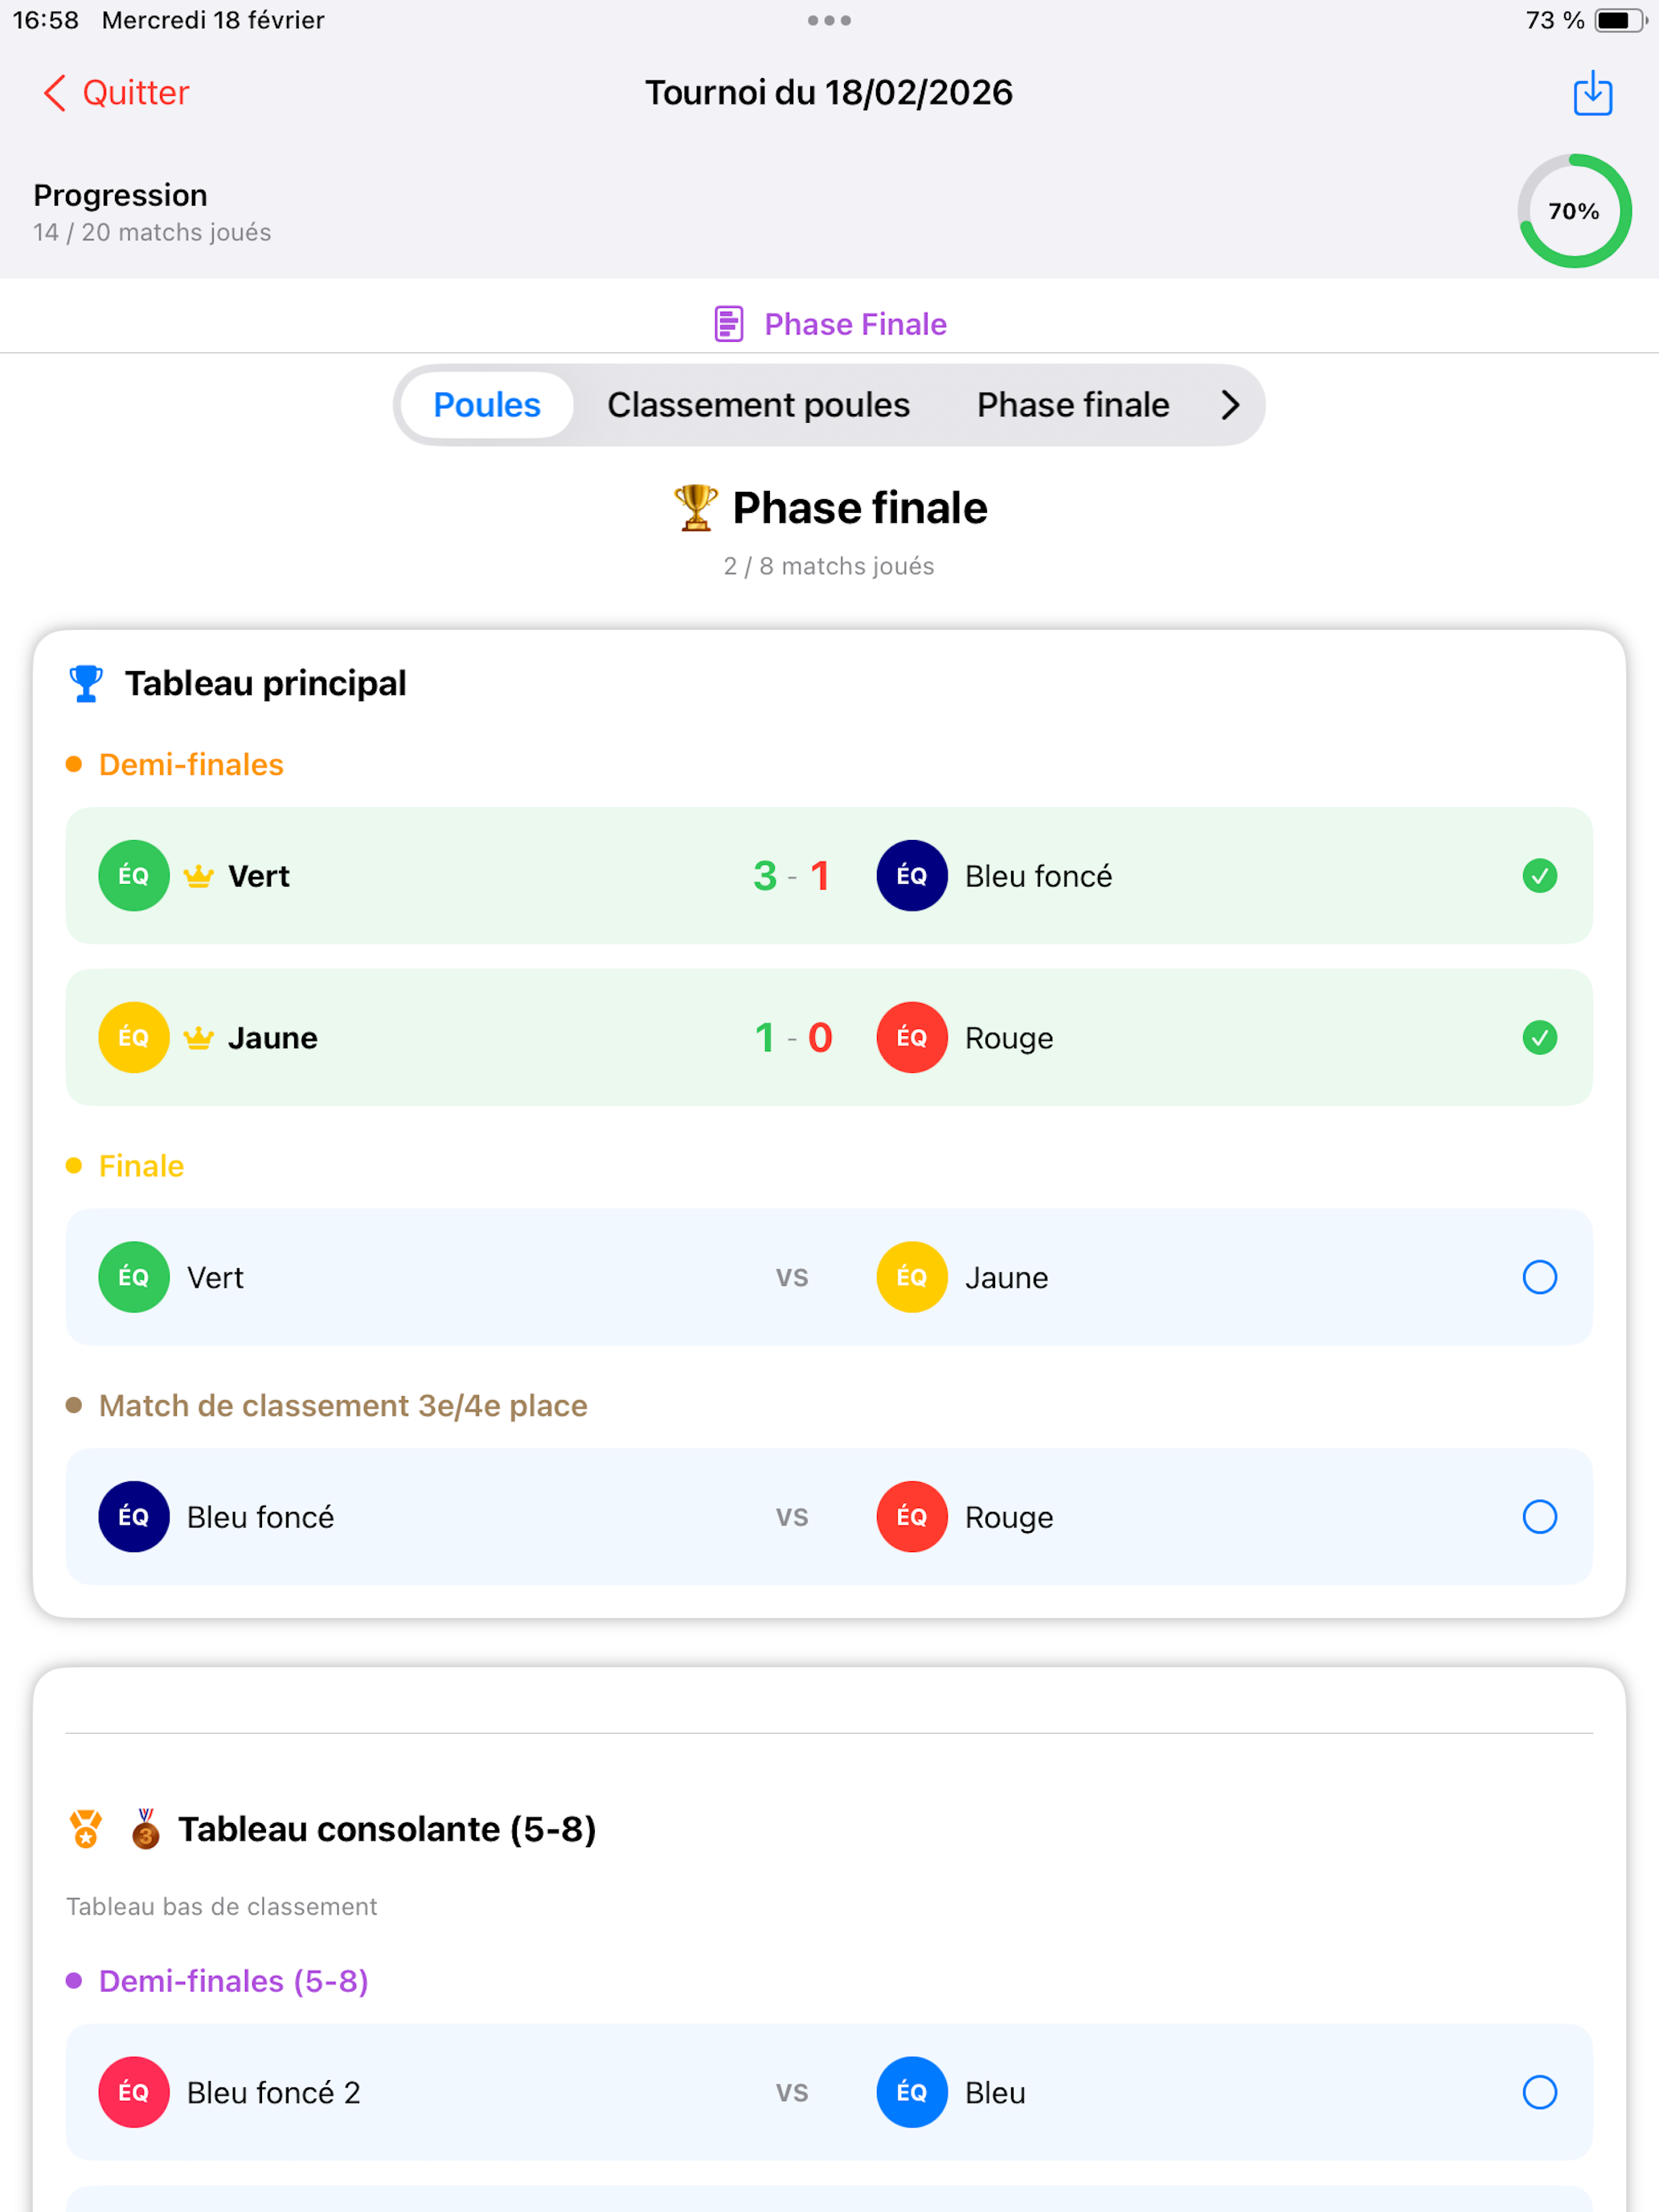Tap the purple document icon beside Phase Finale

729,324
